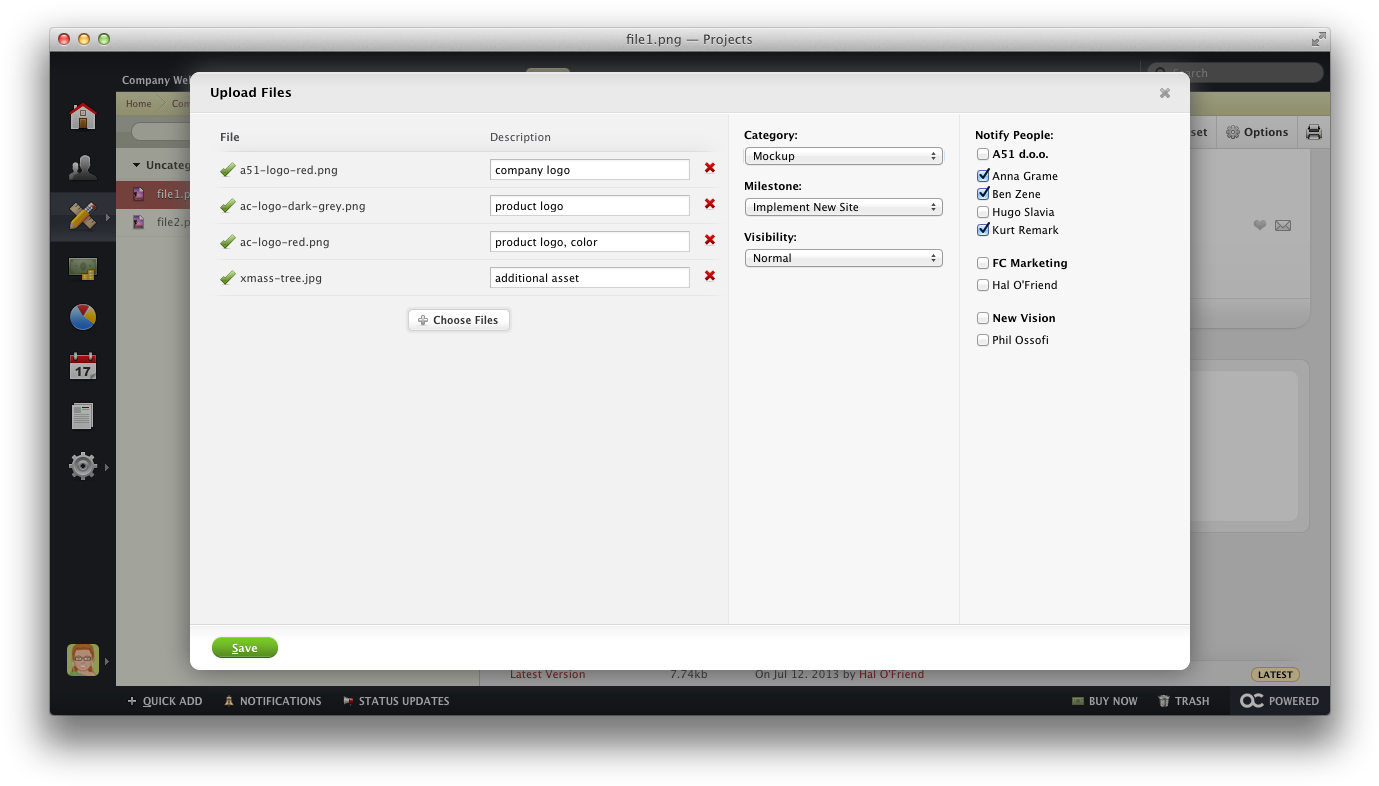This screenshot has width=1379, height=786.
Task: Remove xmass-tree.jpg with its red X
Action: (710, 276)
